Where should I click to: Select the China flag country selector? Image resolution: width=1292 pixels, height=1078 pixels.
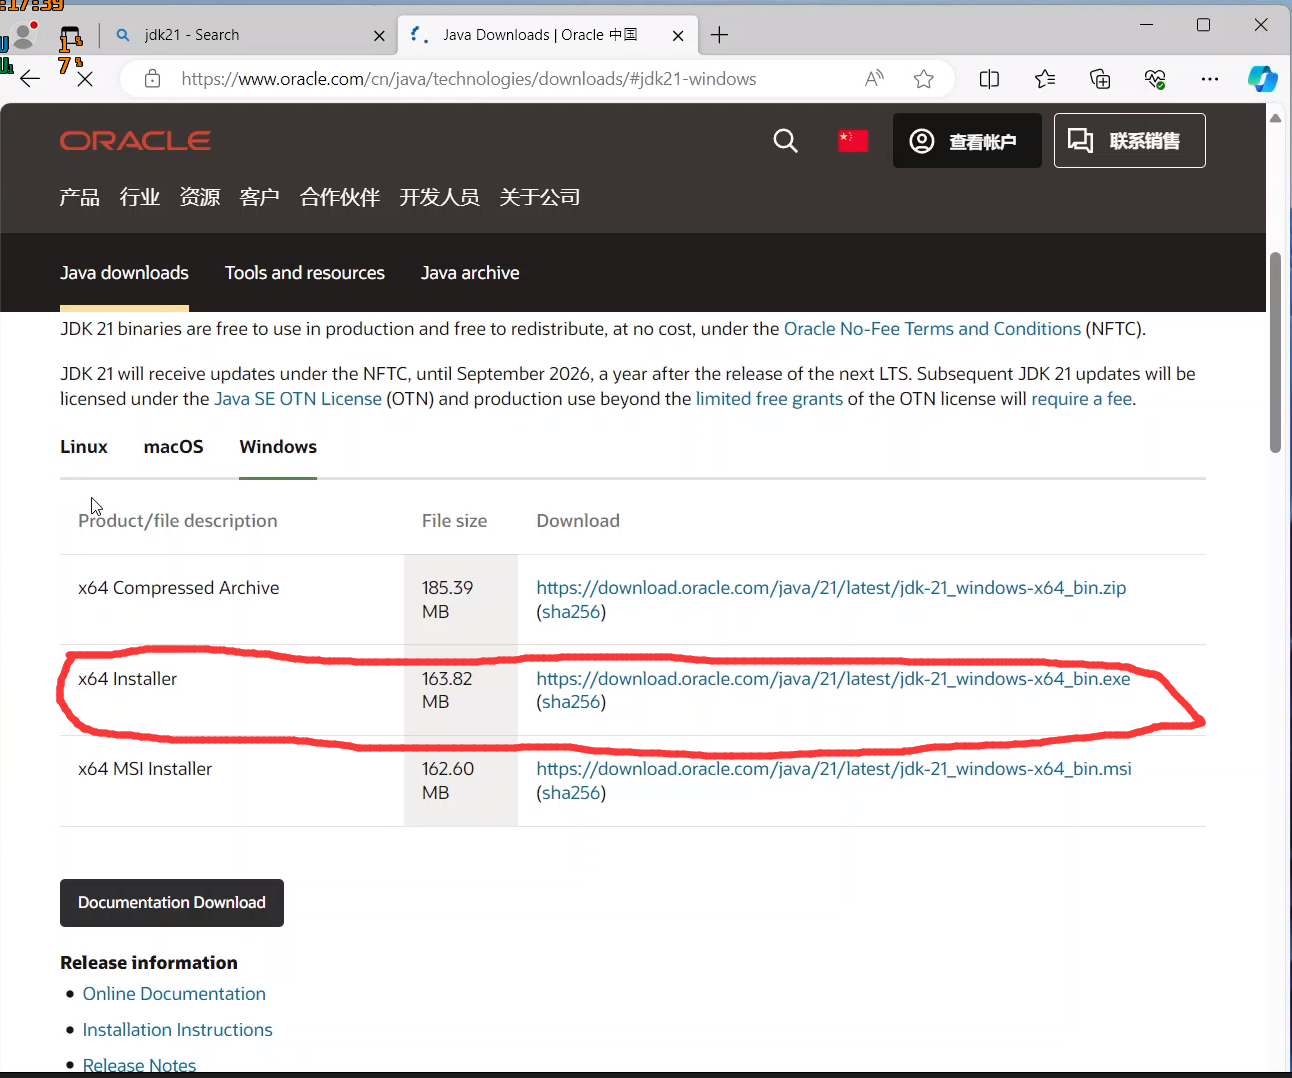tap(853, 141)
